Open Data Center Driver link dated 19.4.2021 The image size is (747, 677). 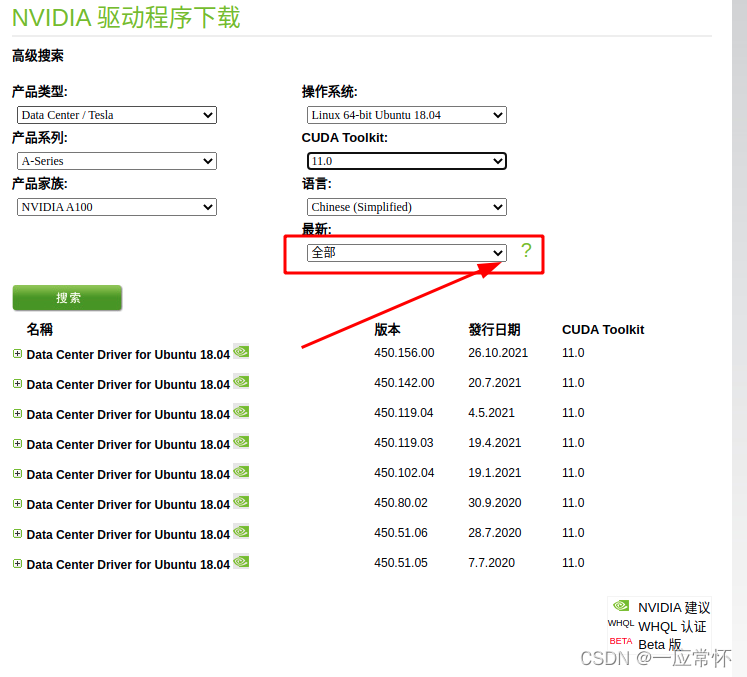click(x=128, y=445)
